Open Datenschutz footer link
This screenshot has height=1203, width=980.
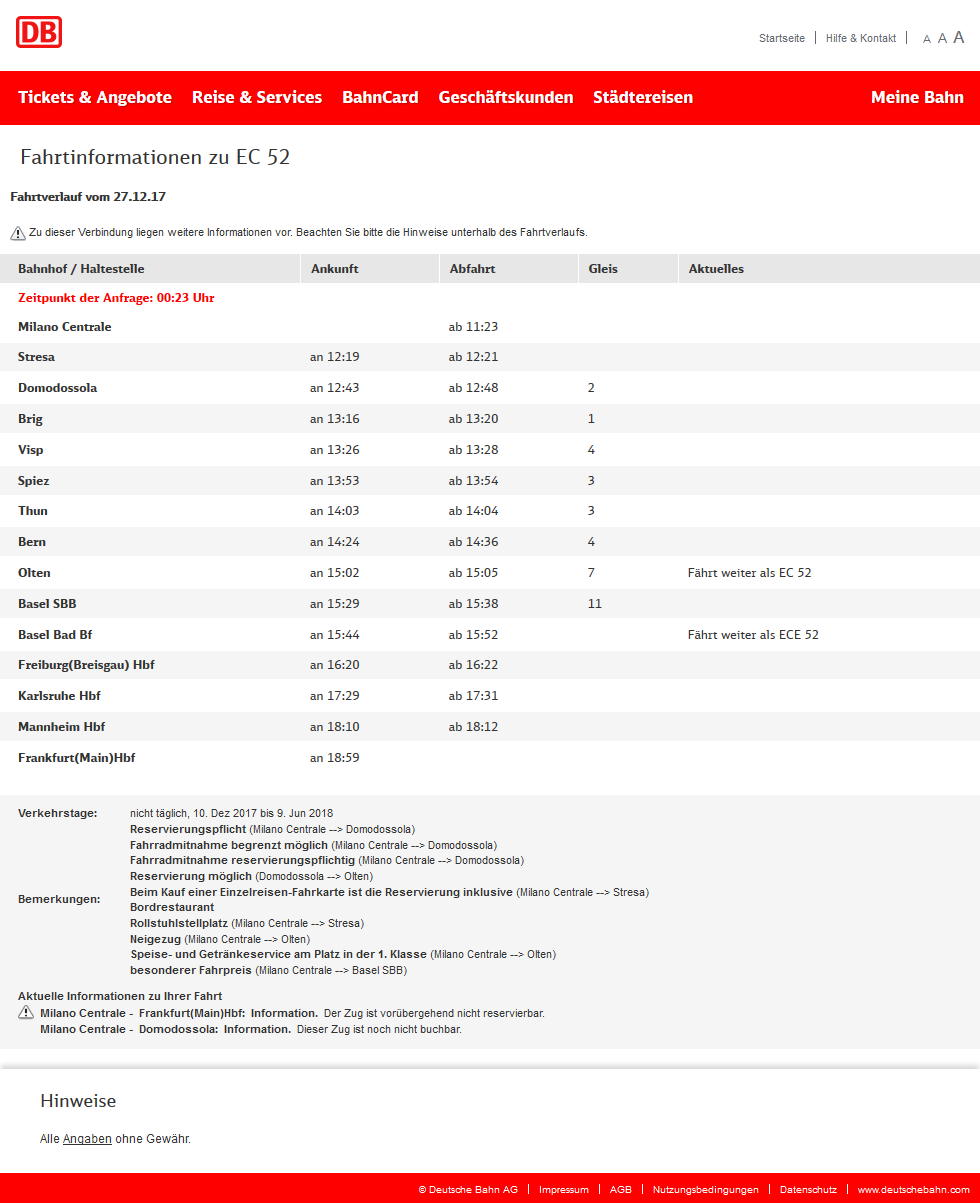click(x=808, y=1190)
